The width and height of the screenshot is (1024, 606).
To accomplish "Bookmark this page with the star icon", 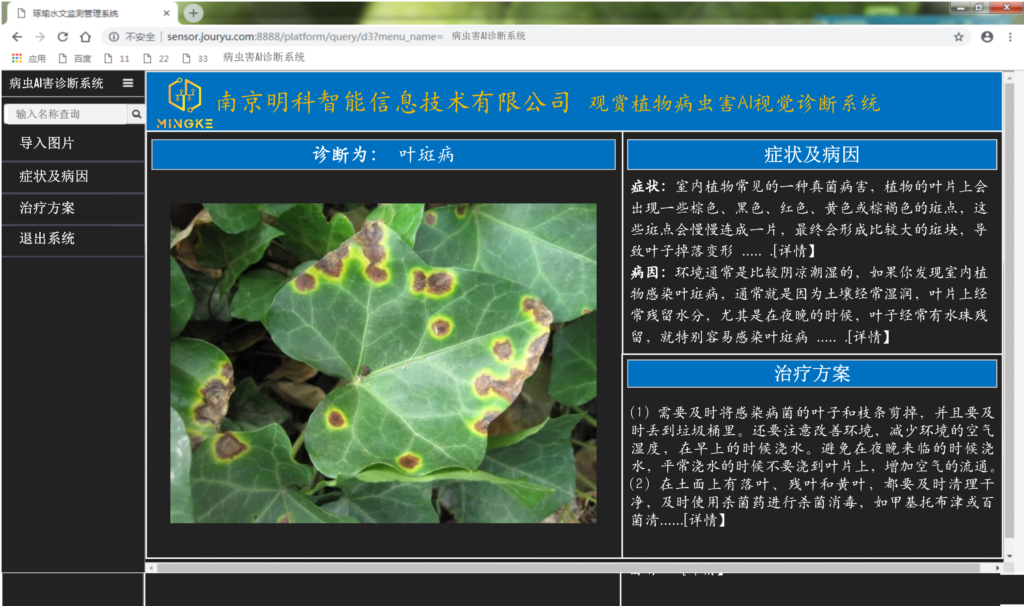I will 959,36.
